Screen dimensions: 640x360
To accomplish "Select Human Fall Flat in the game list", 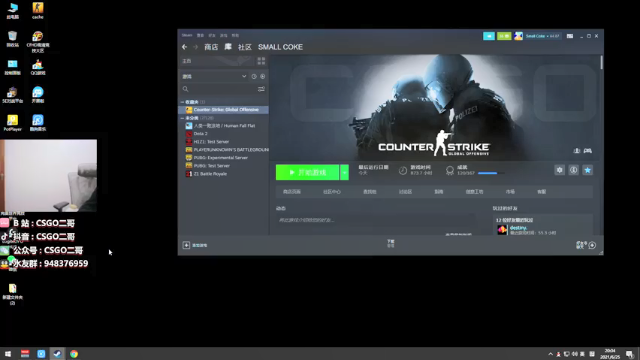I will (223, 126).
